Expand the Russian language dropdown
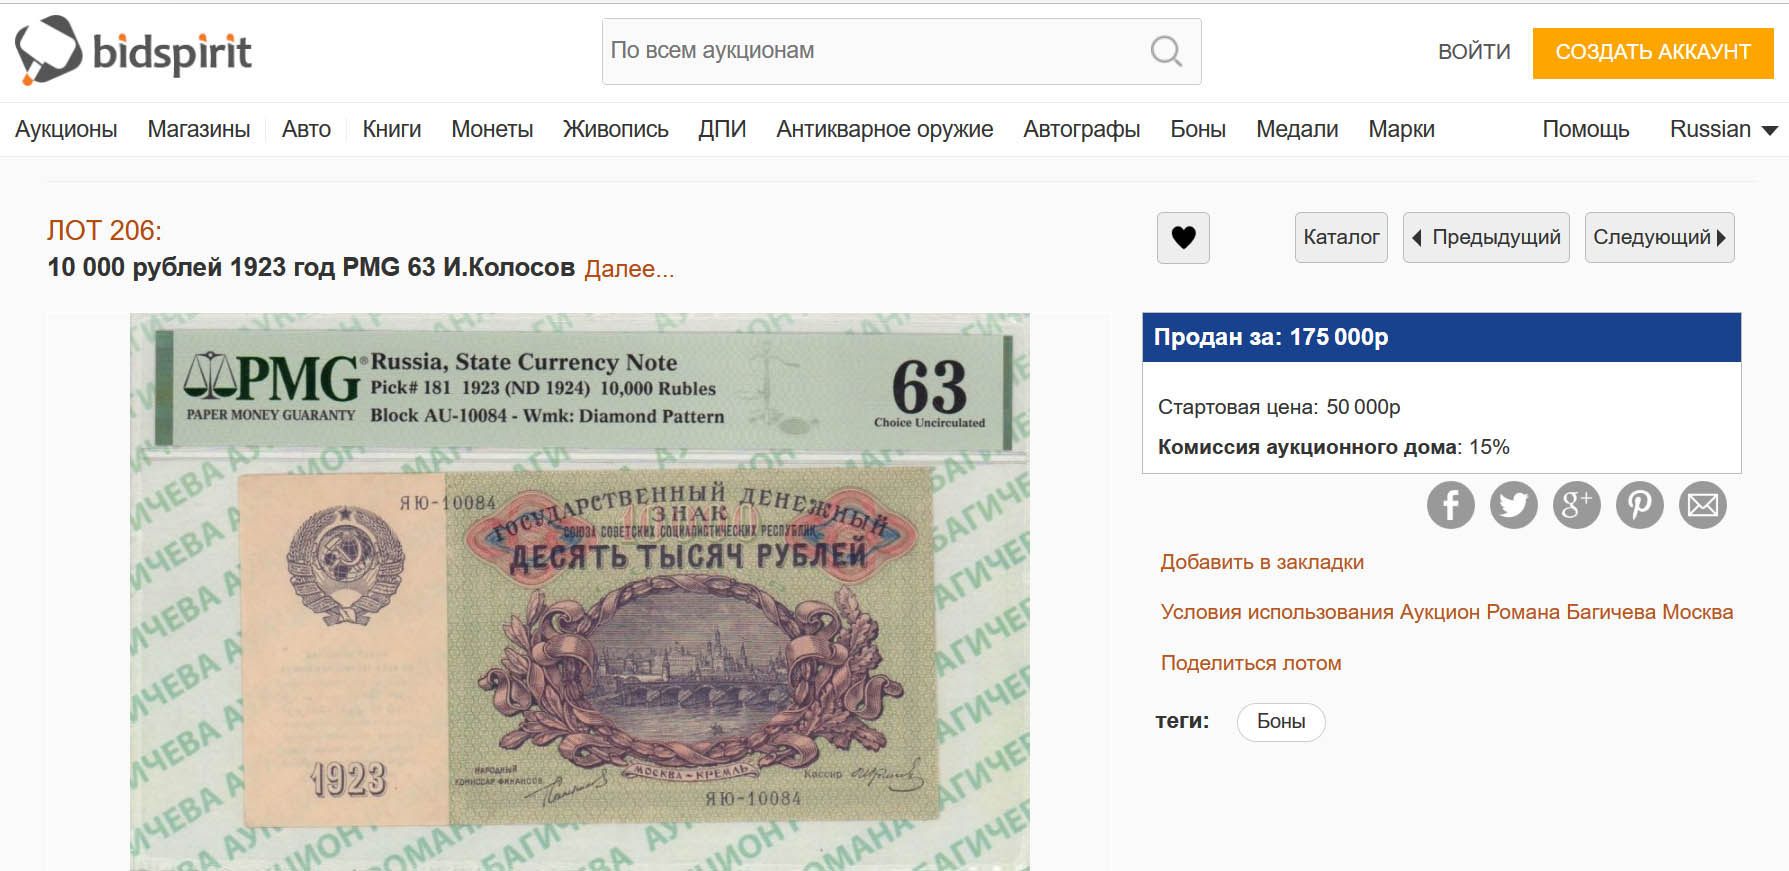 pos(1723,129)
